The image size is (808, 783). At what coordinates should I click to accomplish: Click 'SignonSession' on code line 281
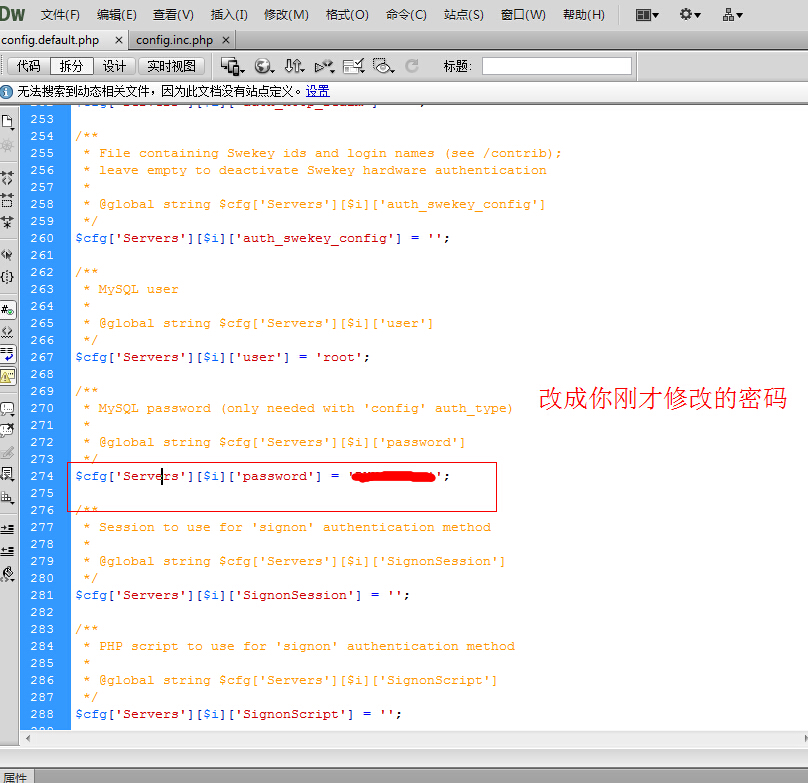coord(295,595)
